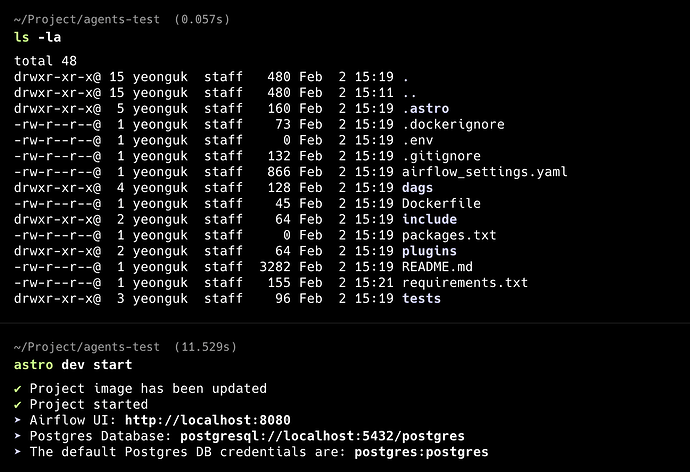Click the Dockerfile entry
Screen dimensions: 690x472
click(442, 203)
